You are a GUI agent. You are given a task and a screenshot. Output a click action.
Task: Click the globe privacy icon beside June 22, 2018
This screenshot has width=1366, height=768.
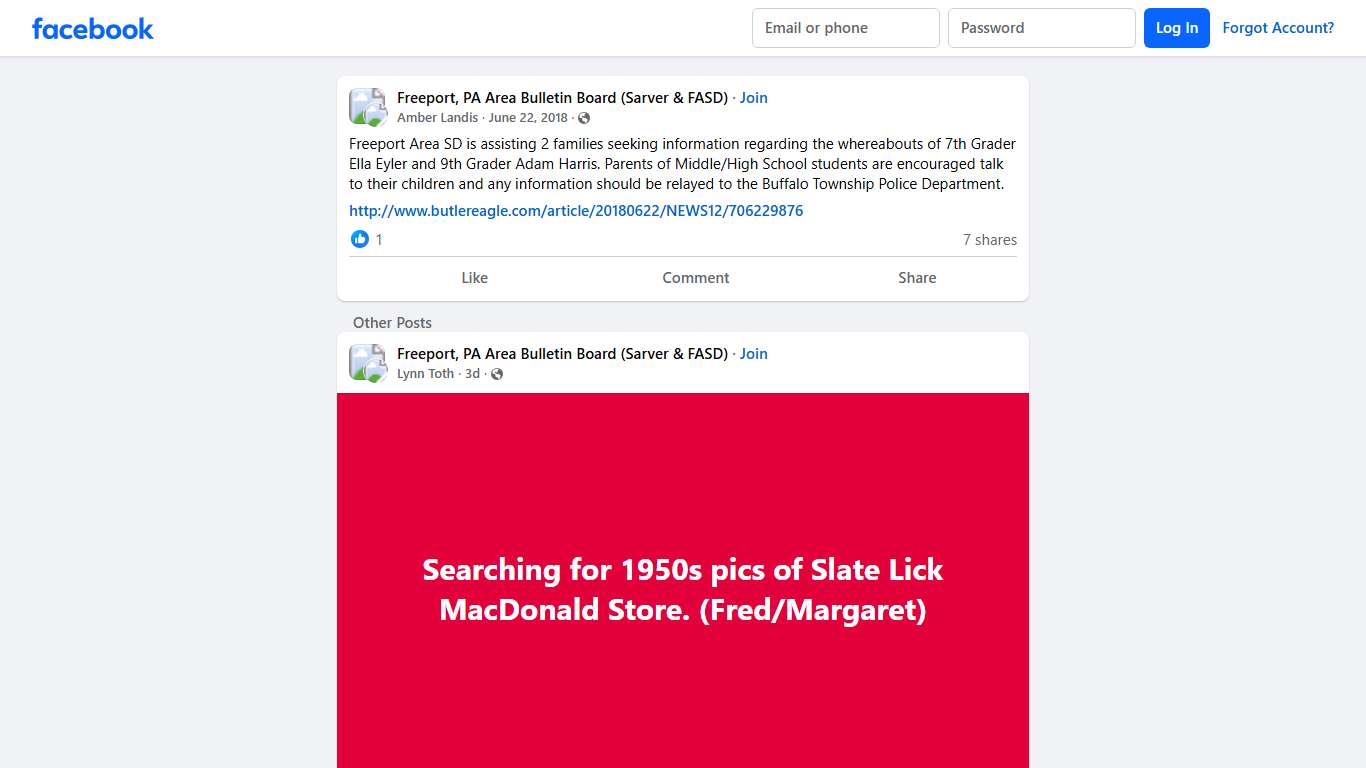(x=584, y=118)
